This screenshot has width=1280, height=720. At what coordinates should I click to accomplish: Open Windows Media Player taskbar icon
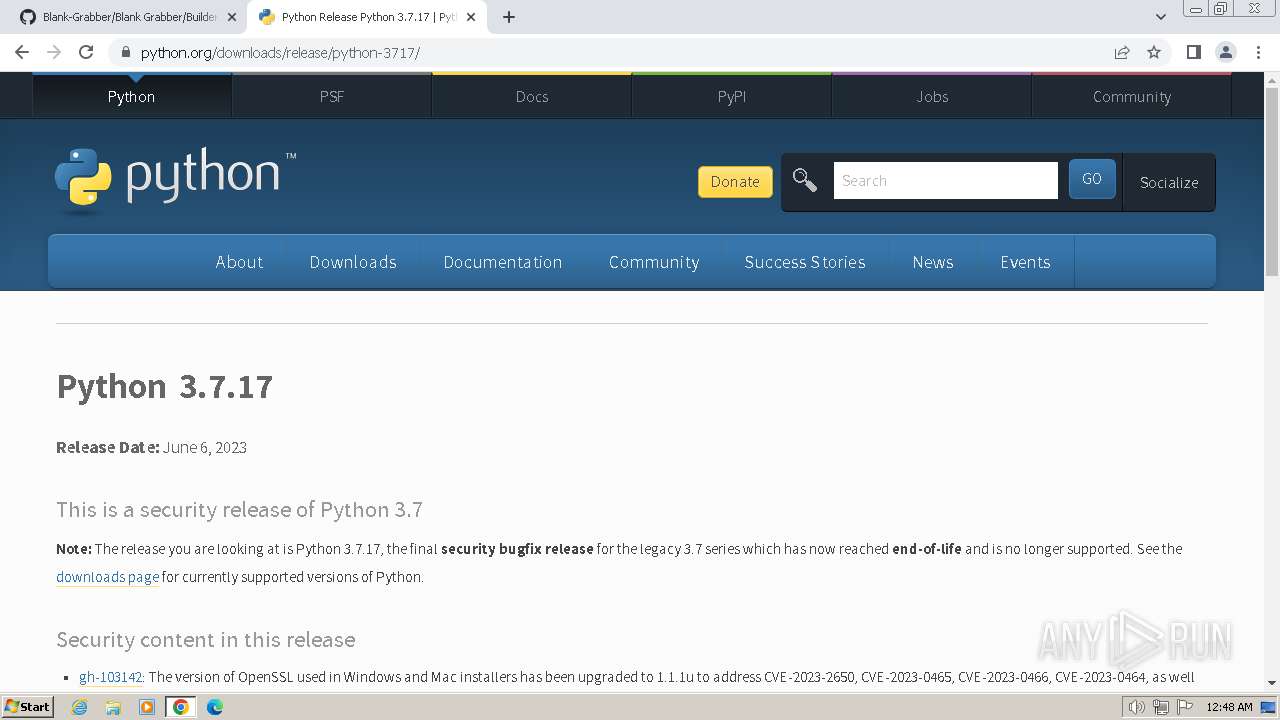coord(147,707)
